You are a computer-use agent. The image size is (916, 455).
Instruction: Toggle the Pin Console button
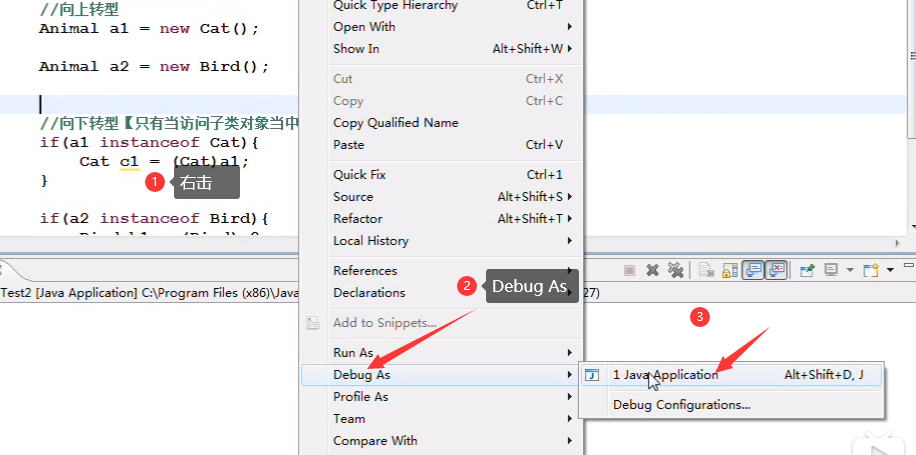coord(807,270)
